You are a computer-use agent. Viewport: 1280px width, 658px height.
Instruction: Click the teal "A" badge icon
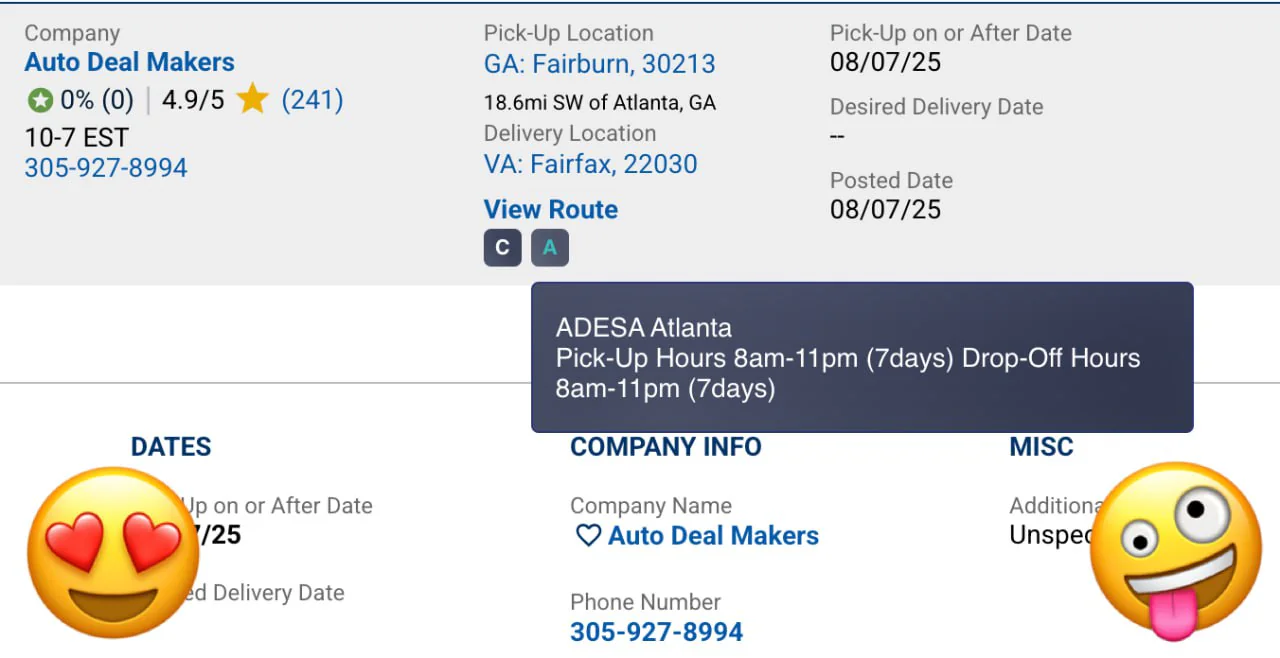point(549,248)
